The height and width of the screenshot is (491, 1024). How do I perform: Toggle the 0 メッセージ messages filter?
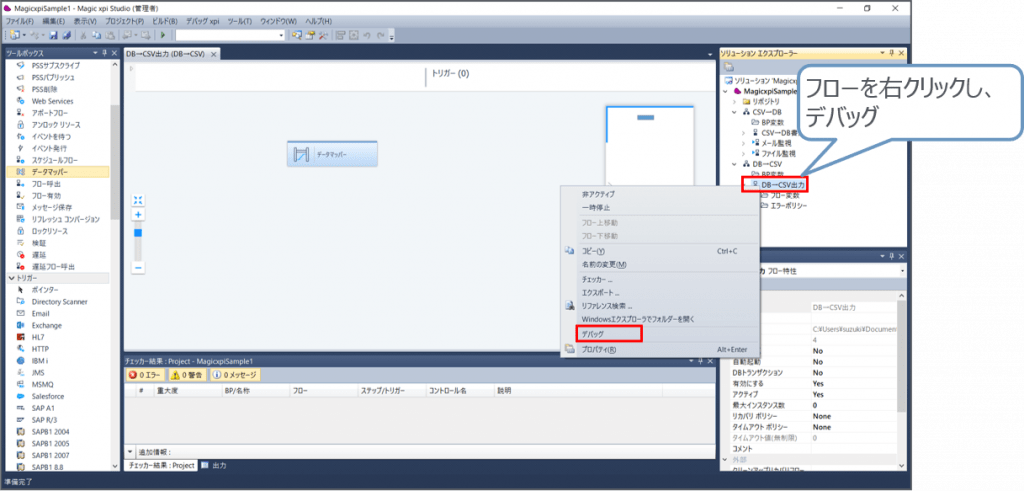(235, 374)
